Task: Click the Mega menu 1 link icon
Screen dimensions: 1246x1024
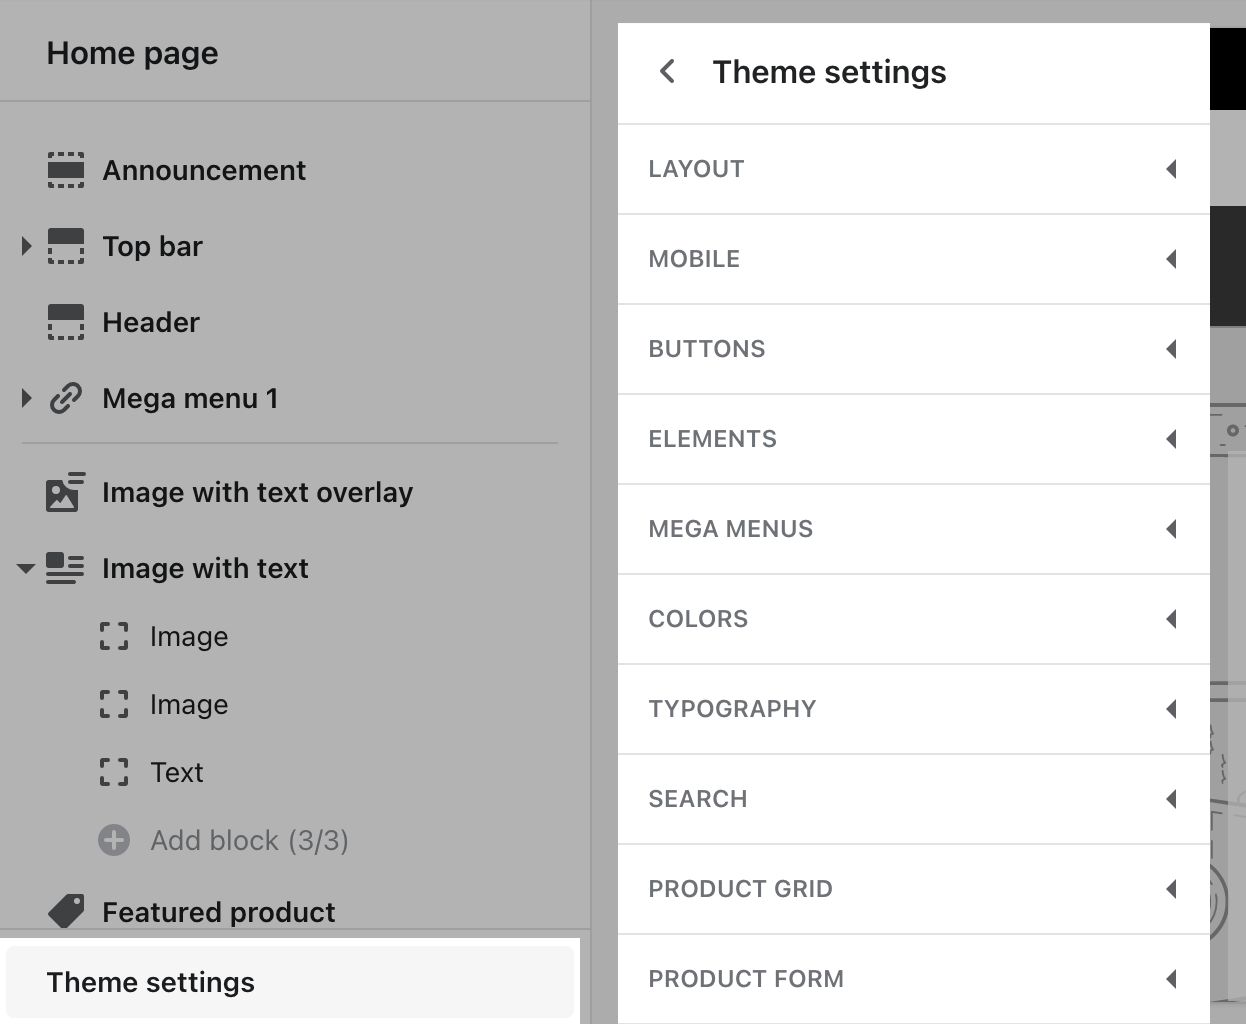Action: (x=66, y=398)
